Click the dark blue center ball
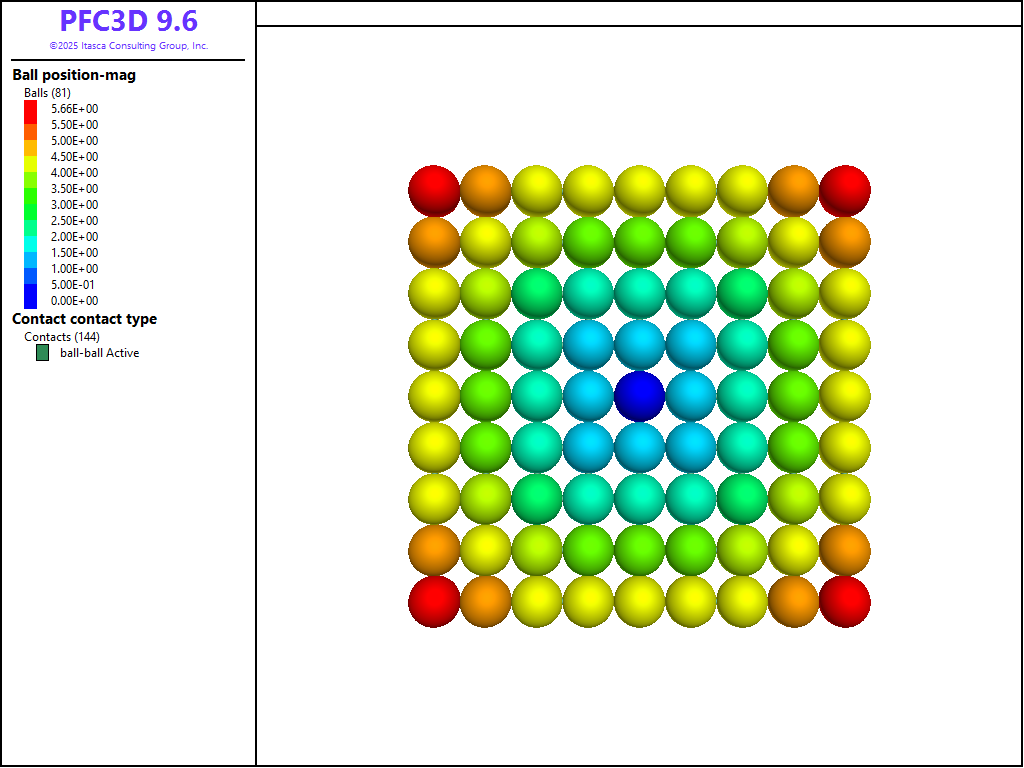The width and height of the screenshot is (1024, 768). (639, 396)
